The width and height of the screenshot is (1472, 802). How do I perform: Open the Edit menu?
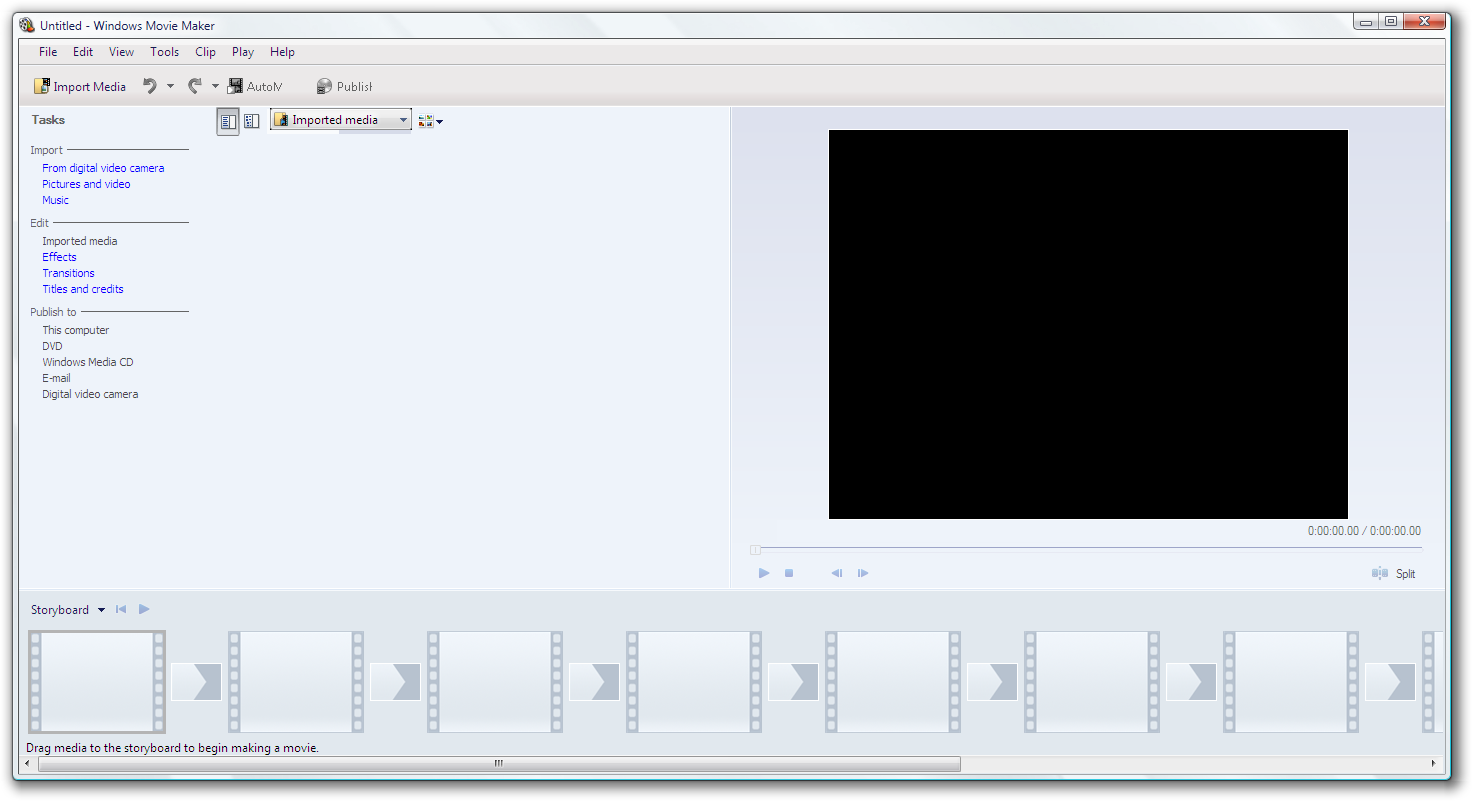click(x=83, y=52)
